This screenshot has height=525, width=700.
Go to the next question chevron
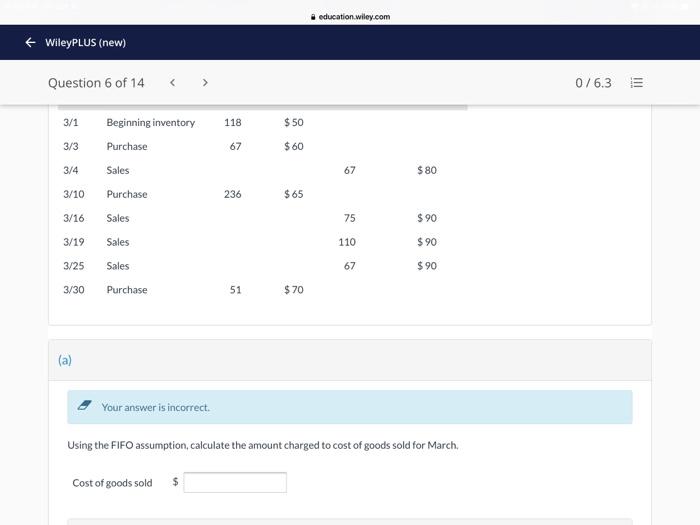pos(205,83)
